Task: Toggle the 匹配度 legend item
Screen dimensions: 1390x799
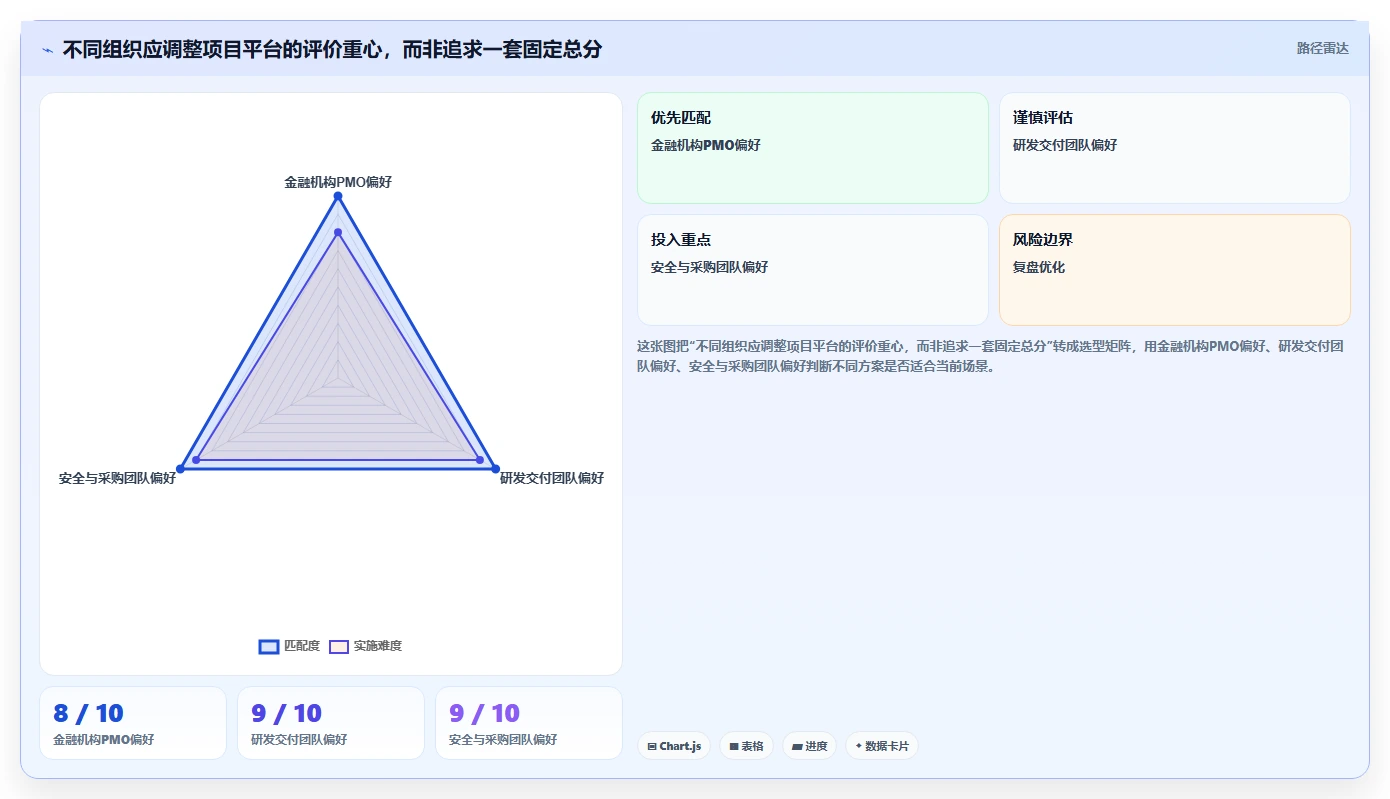Action: [289, 646]
